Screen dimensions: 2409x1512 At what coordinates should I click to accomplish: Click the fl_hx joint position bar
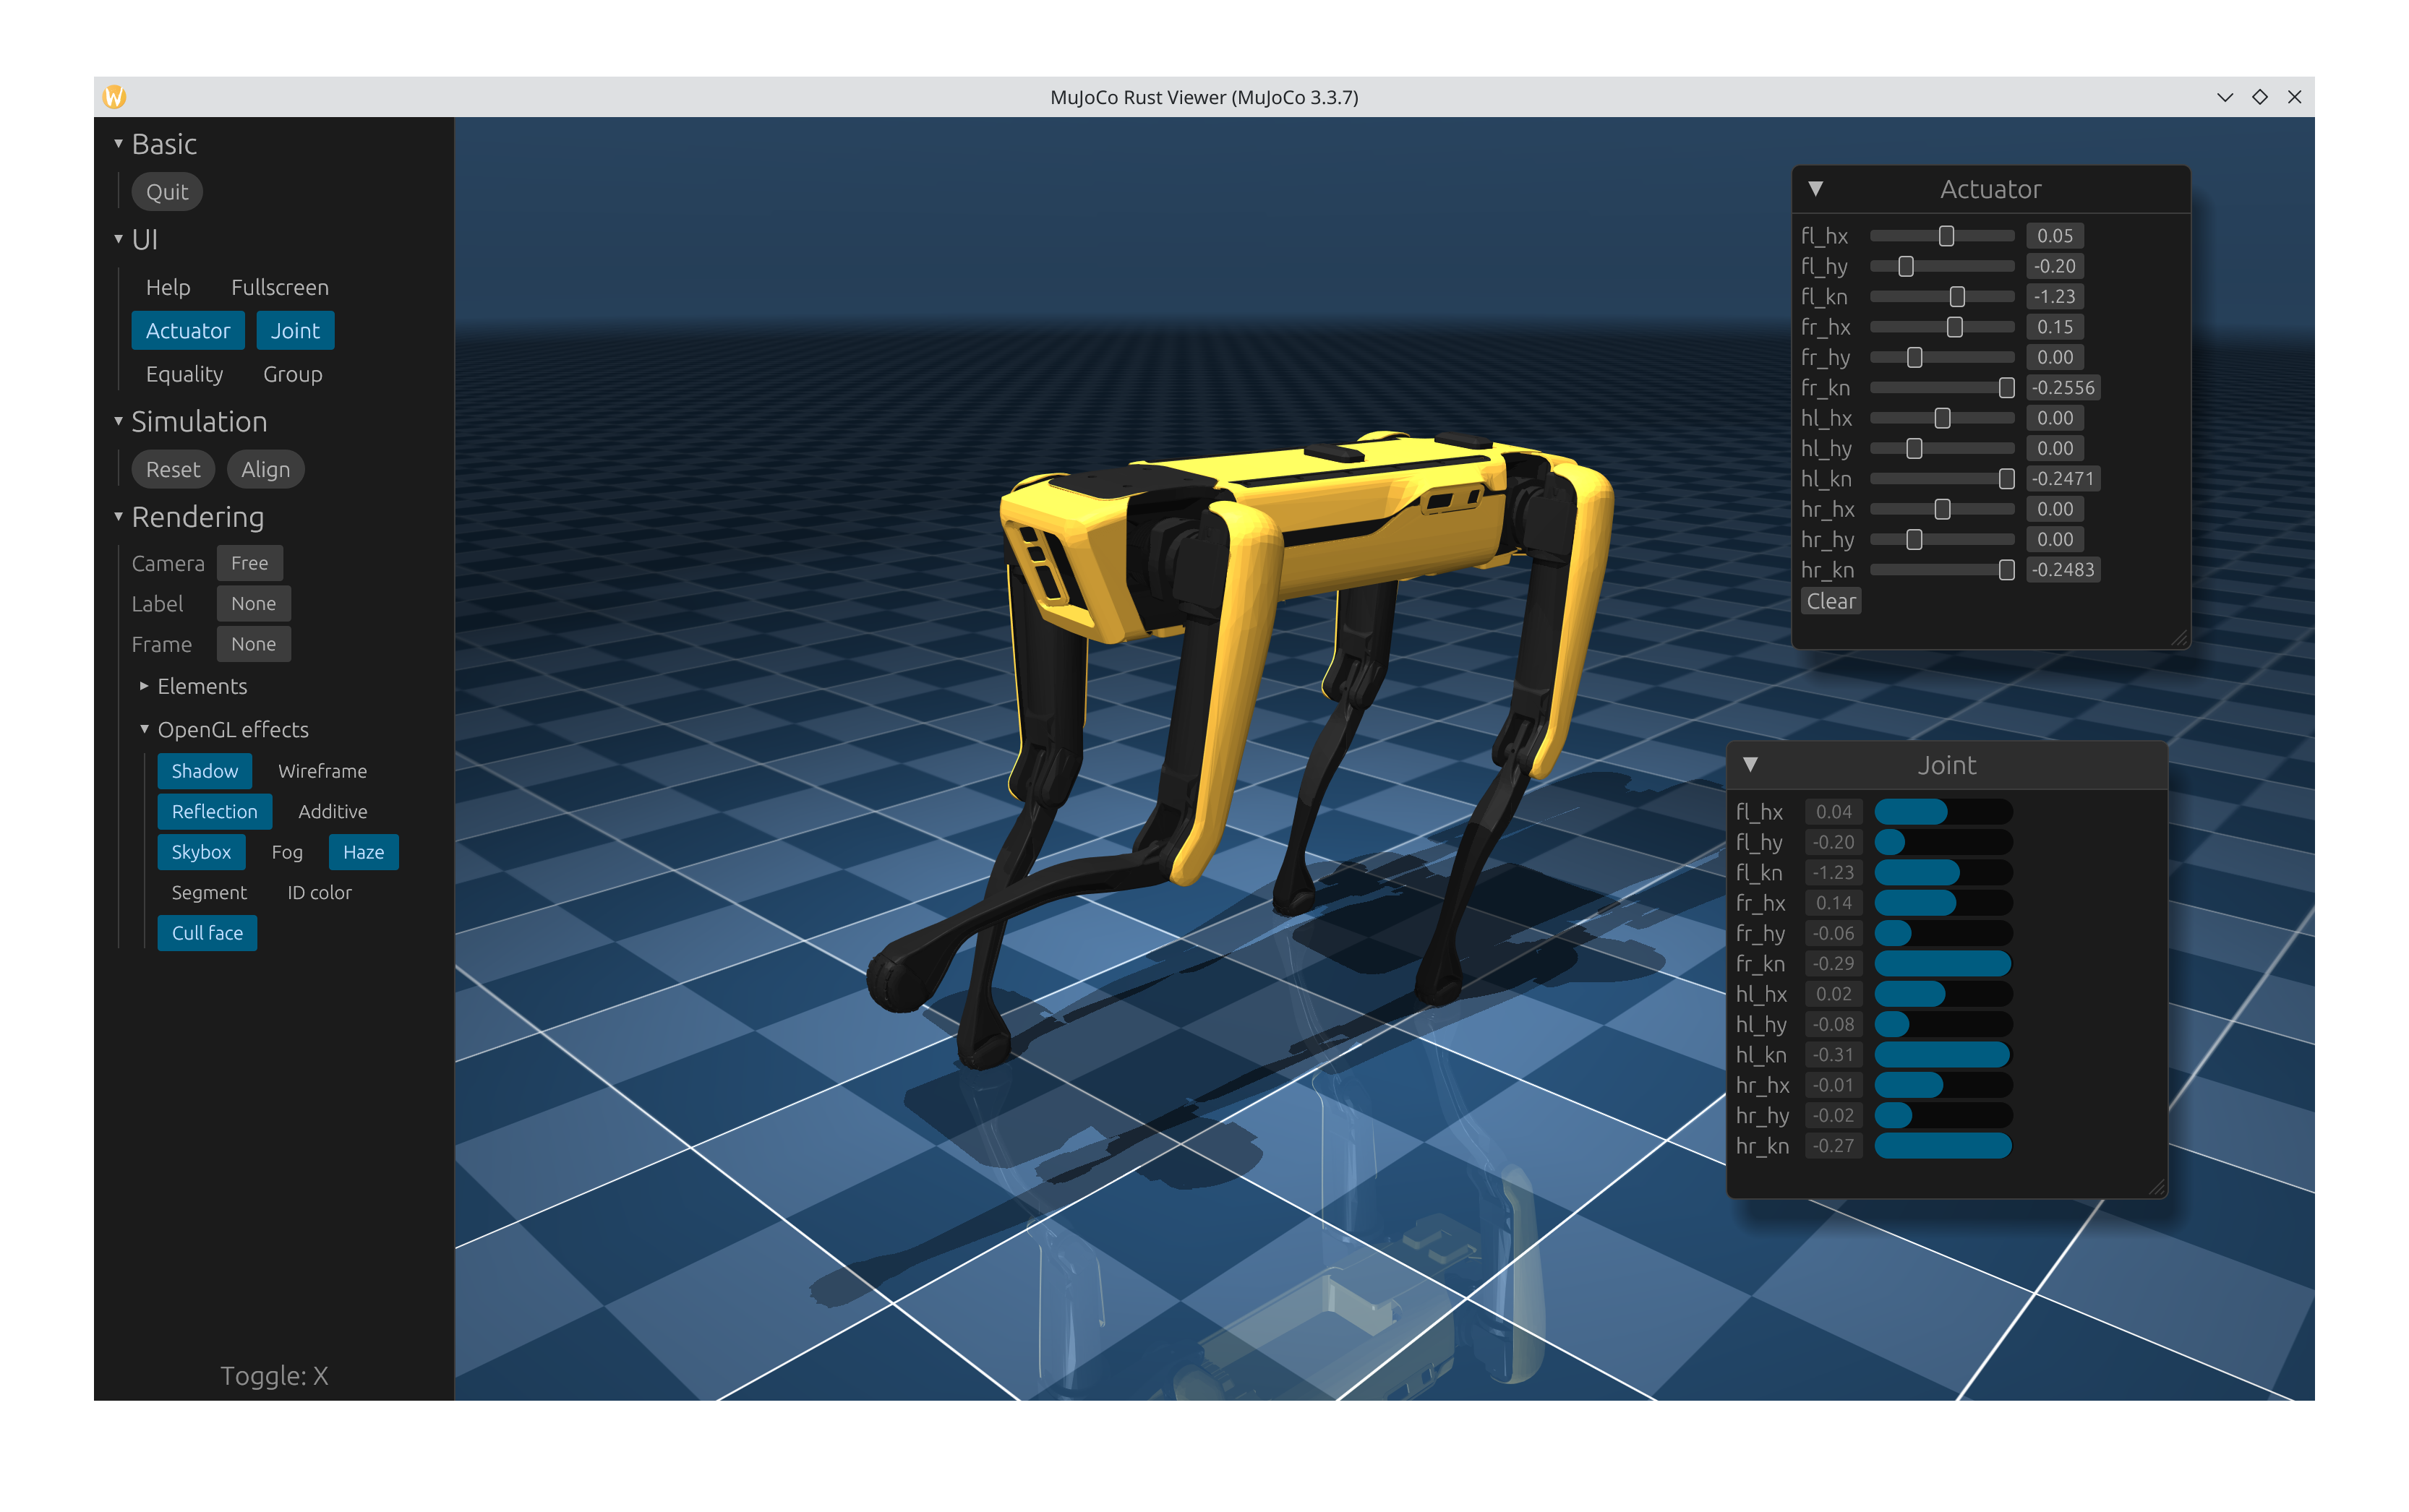pos(1943,812)
